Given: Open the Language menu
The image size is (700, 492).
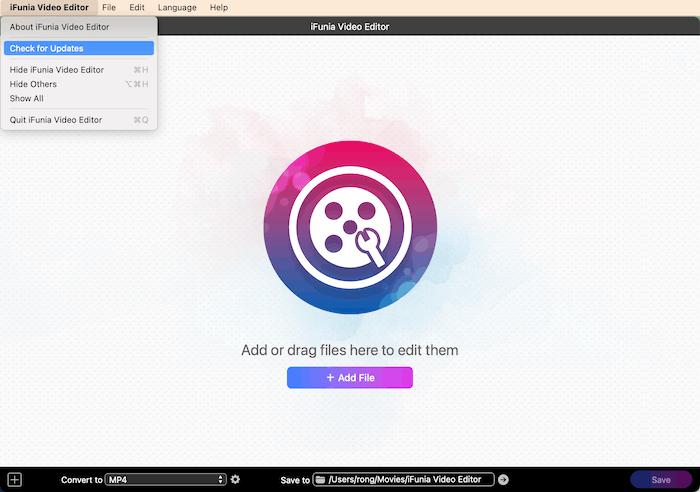Looking at the screenshot, I should pos(177,7).
